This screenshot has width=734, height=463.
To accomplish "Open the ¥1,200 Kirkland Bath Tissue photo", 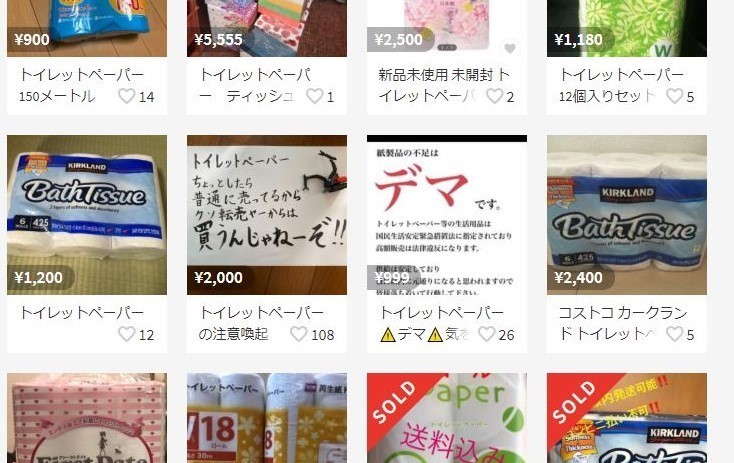I will 87,215.
